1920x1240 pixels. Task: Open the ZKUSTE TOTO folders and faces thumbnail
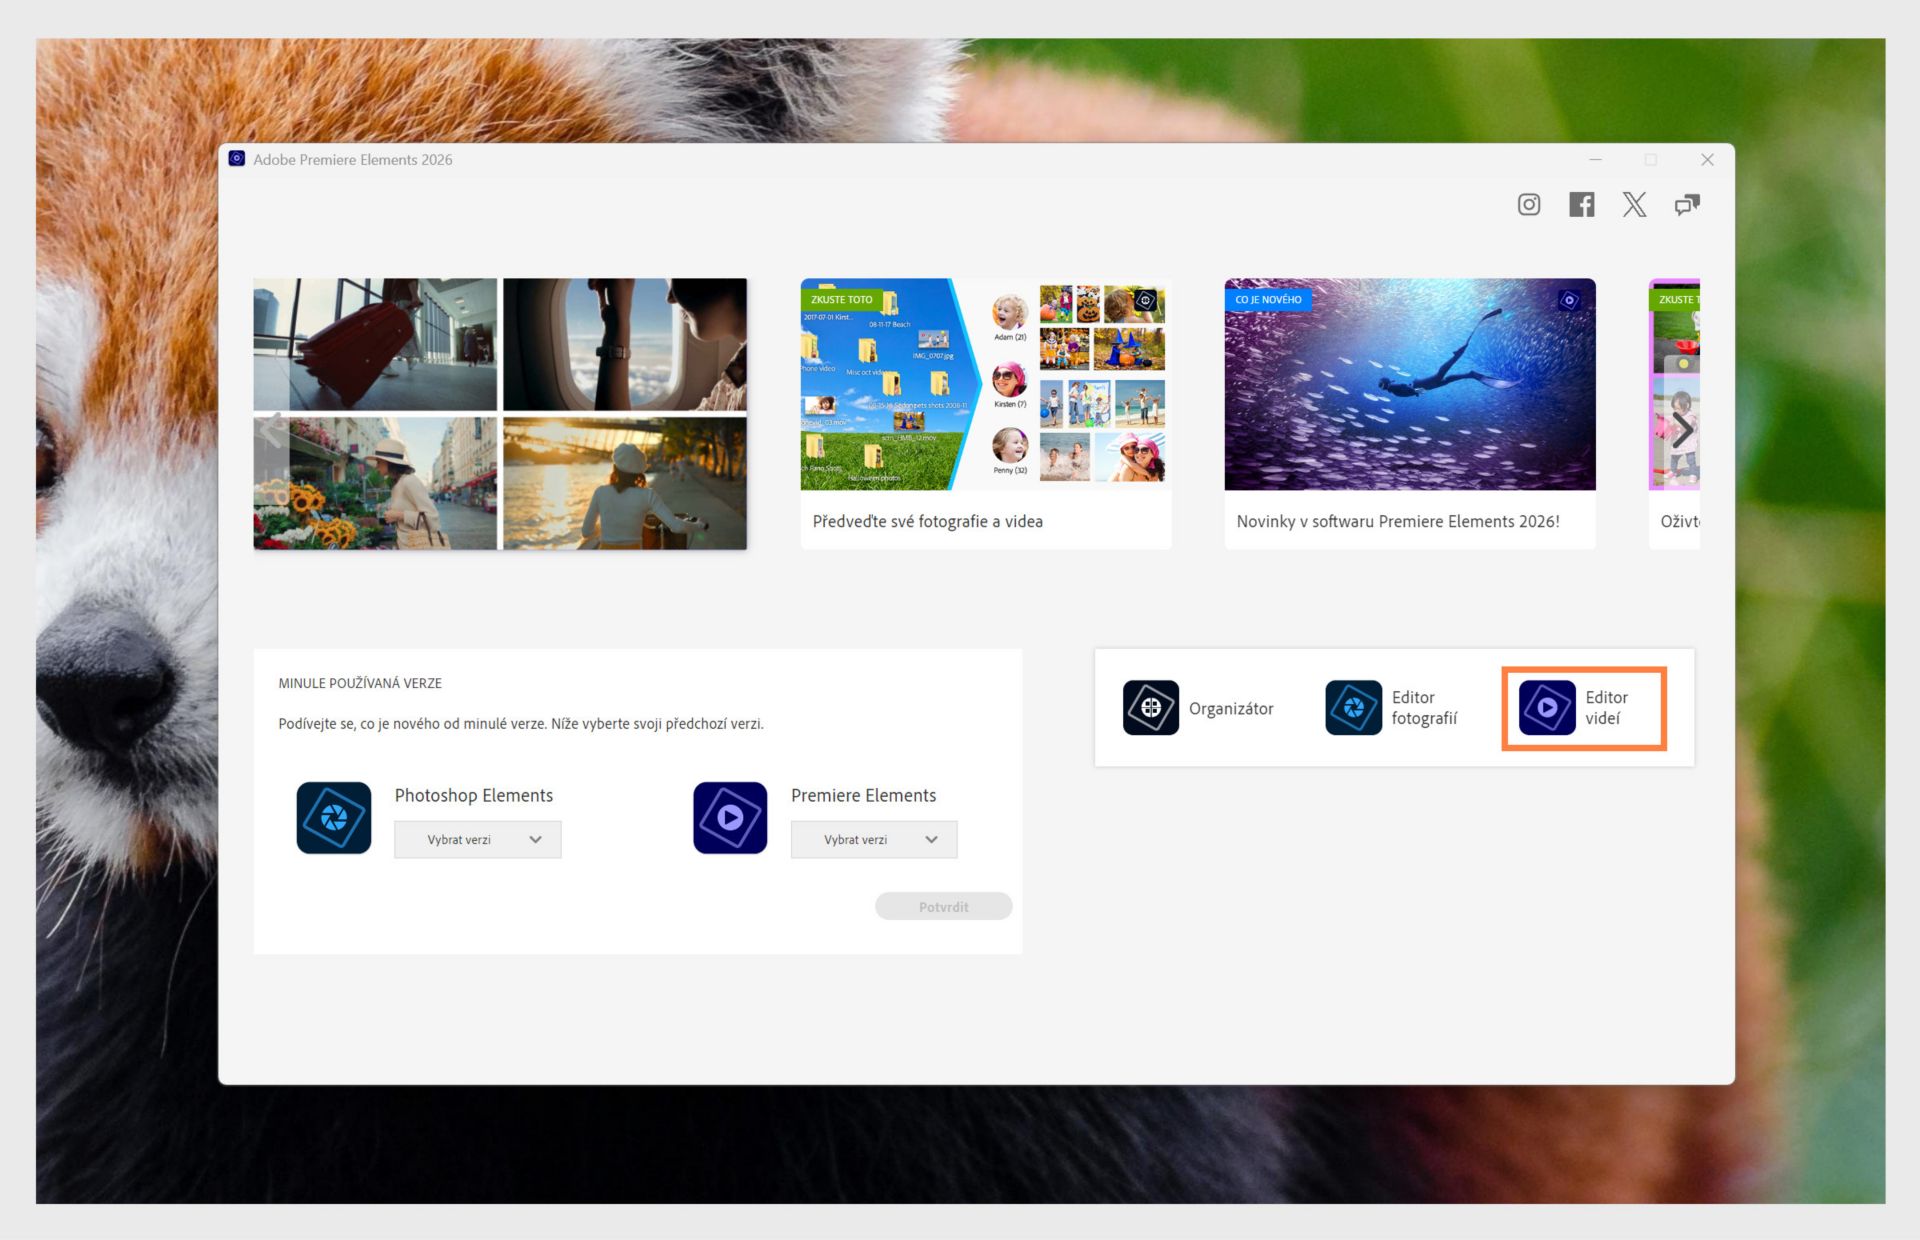click(986, 384)
